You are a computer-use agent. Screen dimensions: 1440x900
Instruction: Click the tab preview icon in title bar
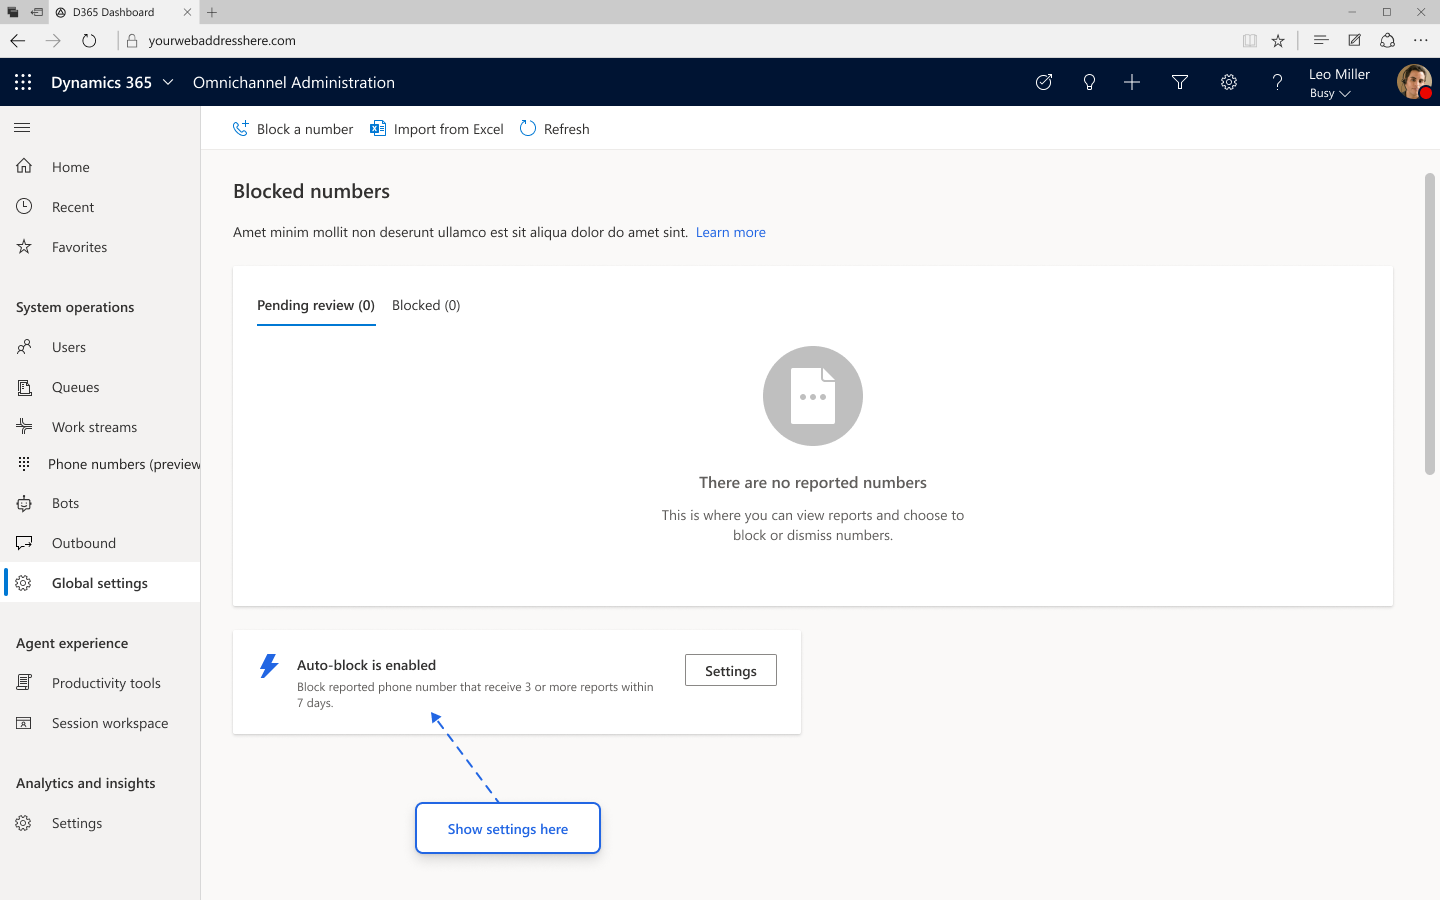pyautogui.click(x=13, y=12)
